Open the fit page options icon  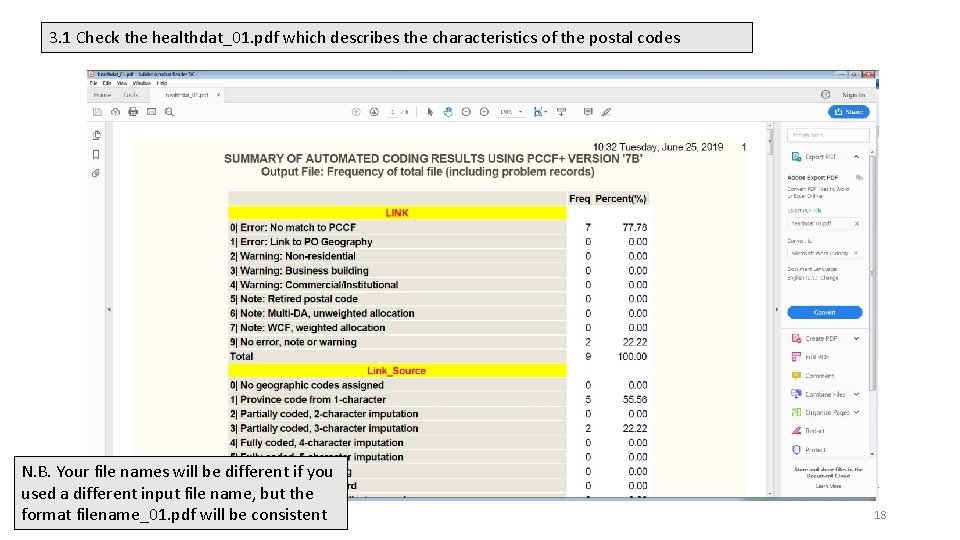coord(539,112)
